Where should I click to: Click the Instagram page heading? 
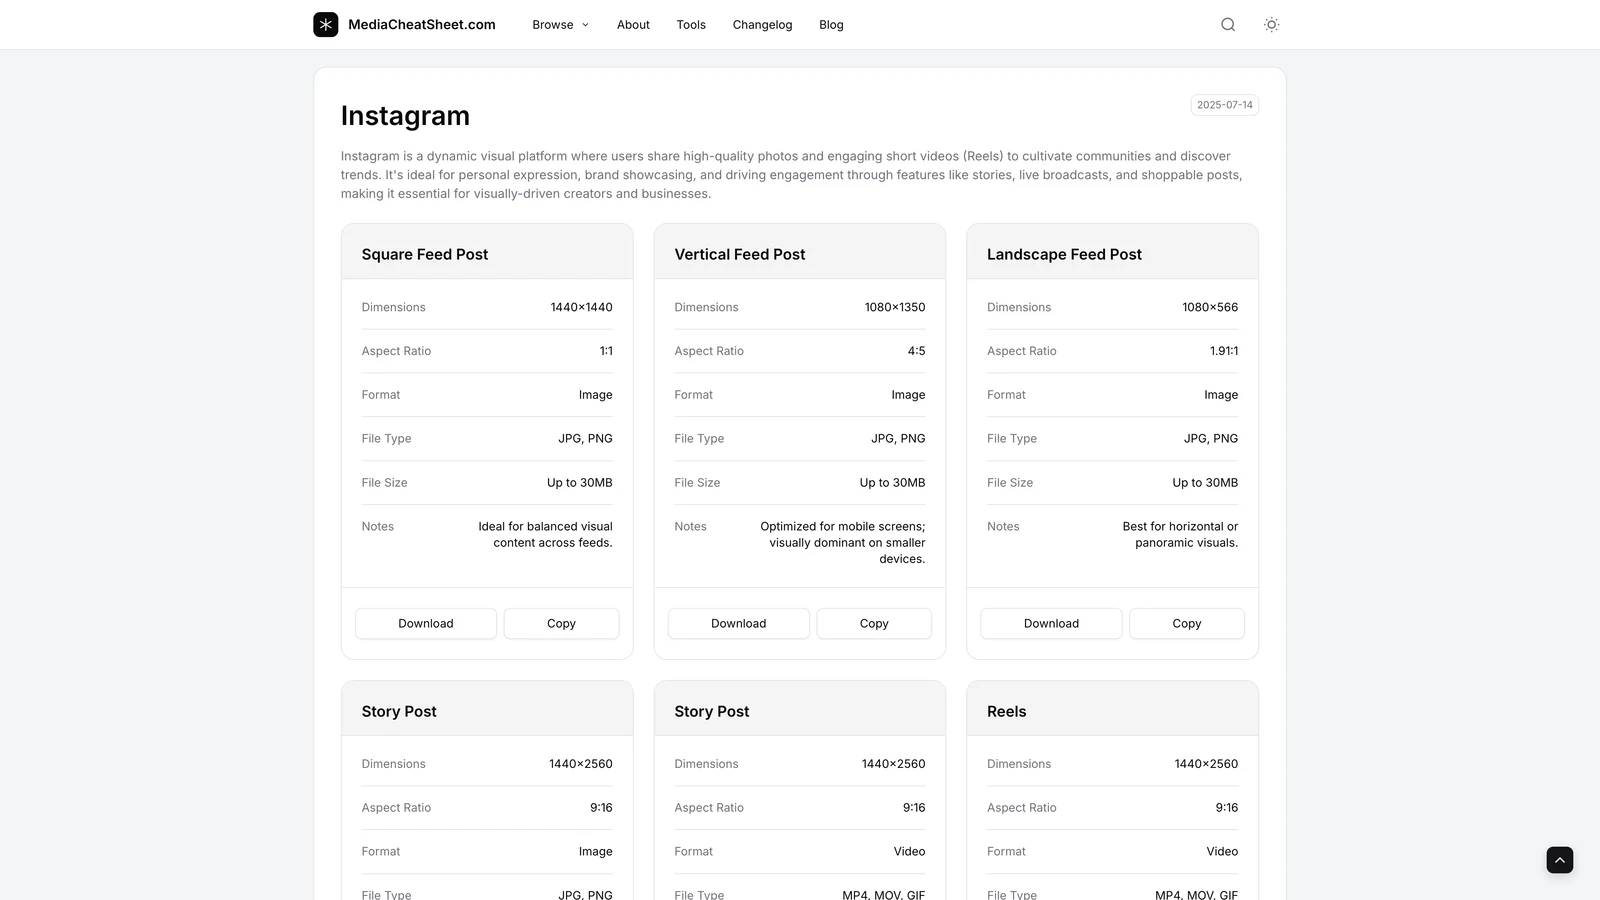(405, 116)
